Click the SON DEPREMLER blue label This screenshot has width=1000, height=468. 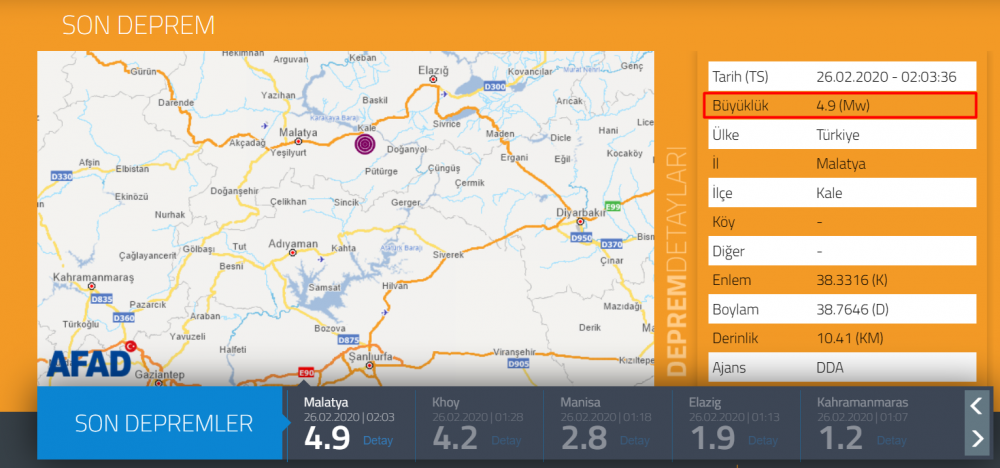point(163,423)
